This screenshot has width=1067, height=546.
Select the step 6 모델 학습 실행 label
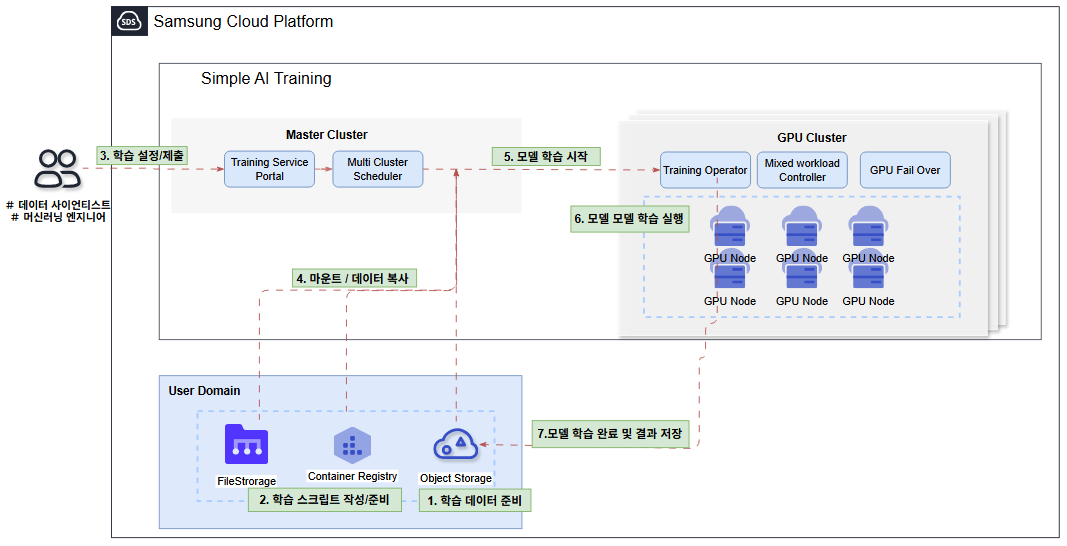tap(629, 219)
